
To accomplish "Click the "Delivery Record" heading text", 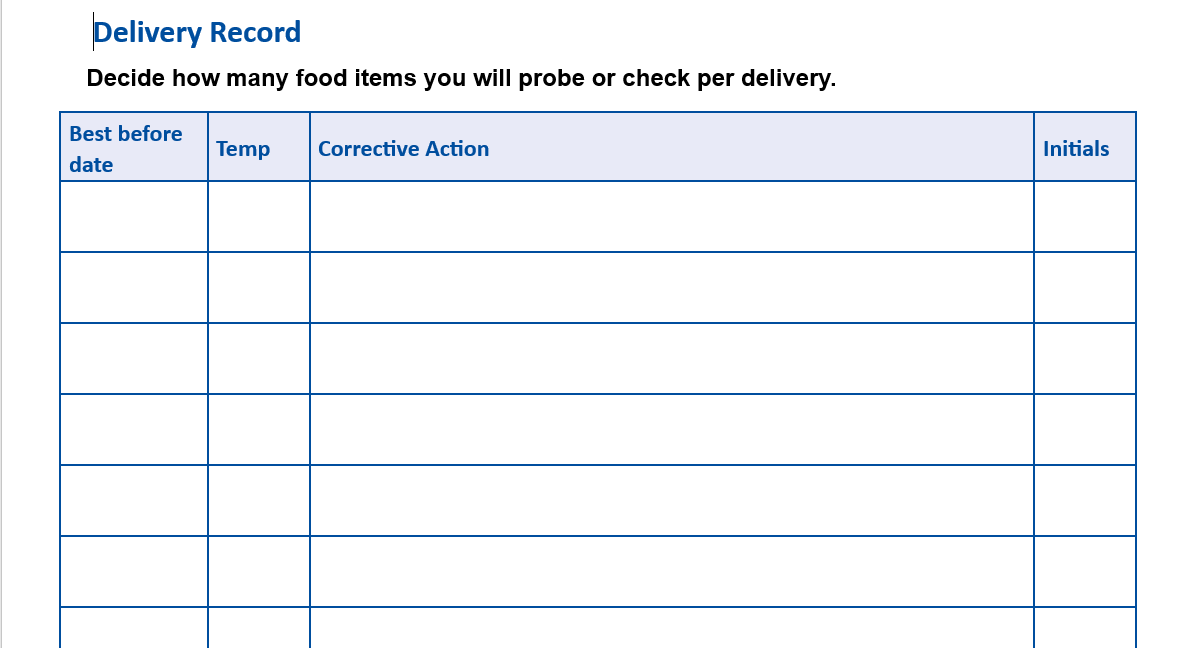I will coord(197,33).
